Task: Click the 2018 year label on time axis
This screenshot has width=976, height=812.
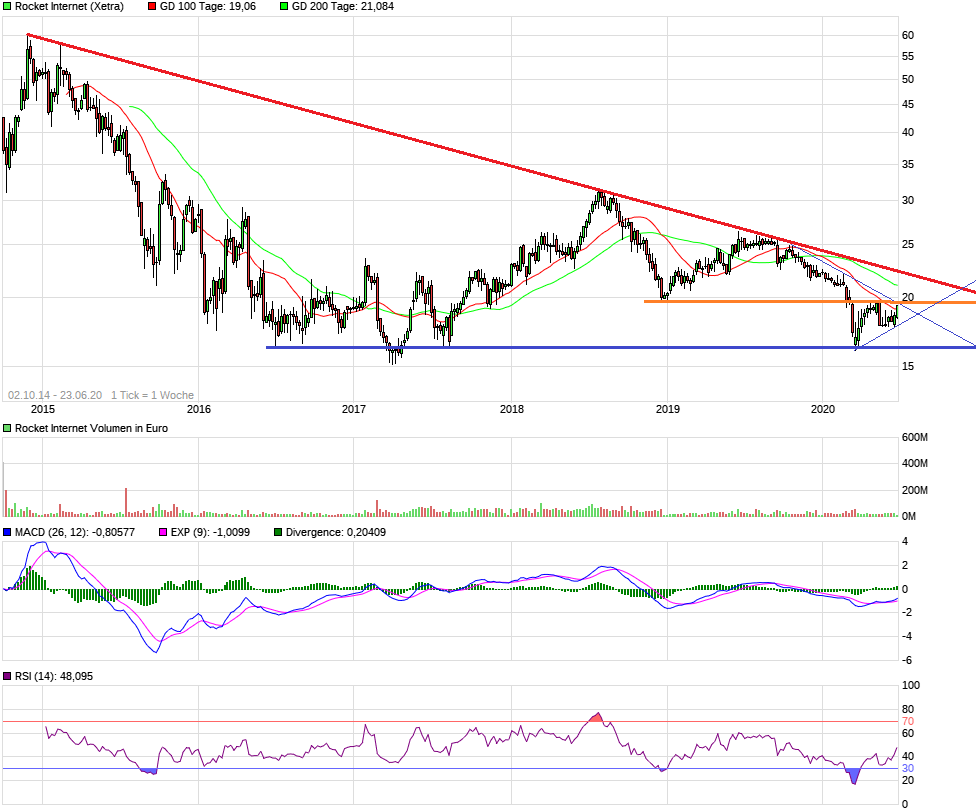Action: (512, 409)
